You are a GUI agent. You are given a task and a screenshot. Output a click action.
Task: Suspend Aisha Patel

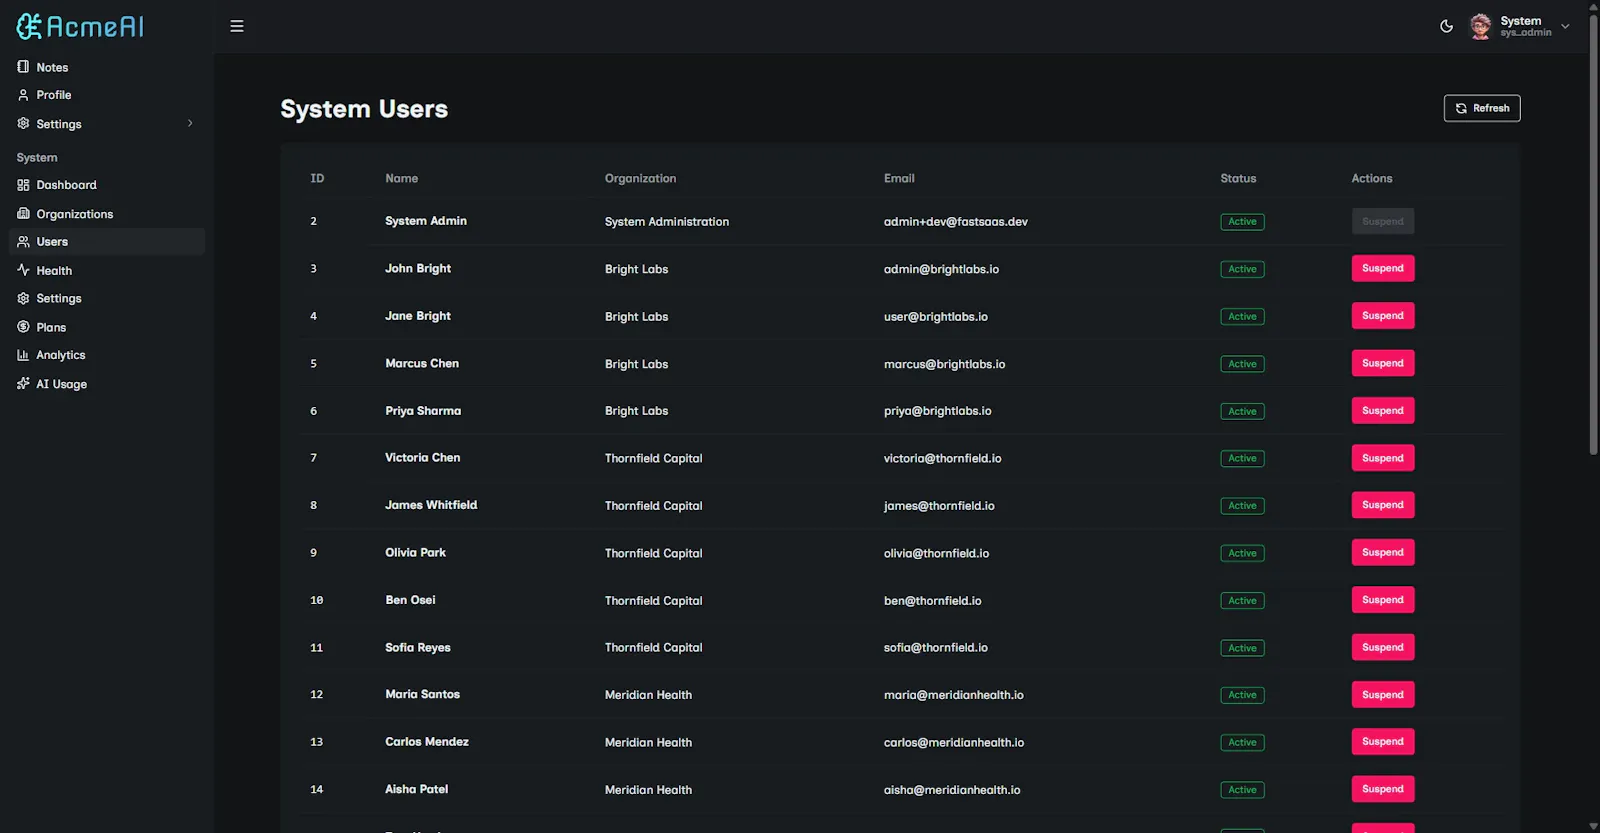coord(1382,789)
